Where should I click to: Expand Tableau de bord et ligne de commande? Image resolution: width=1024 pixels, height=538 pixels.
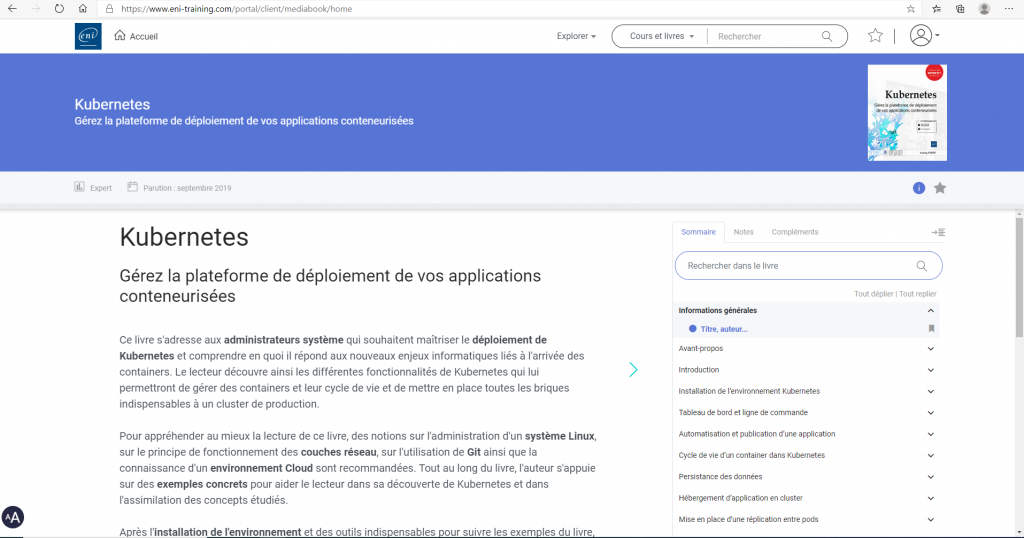pos(931,413)
